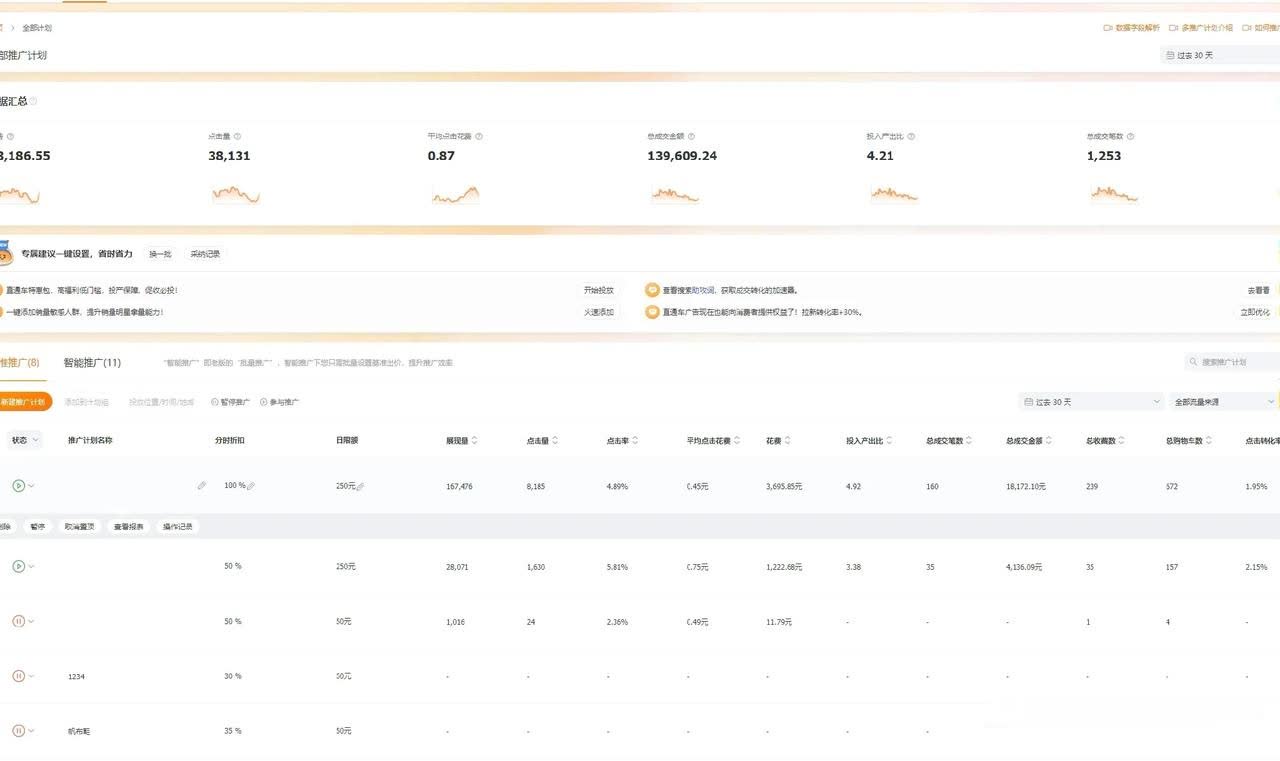Click the green running status icon in the 28,071 row
Viewport: 1280px width, 761px height.
(18, 566)
